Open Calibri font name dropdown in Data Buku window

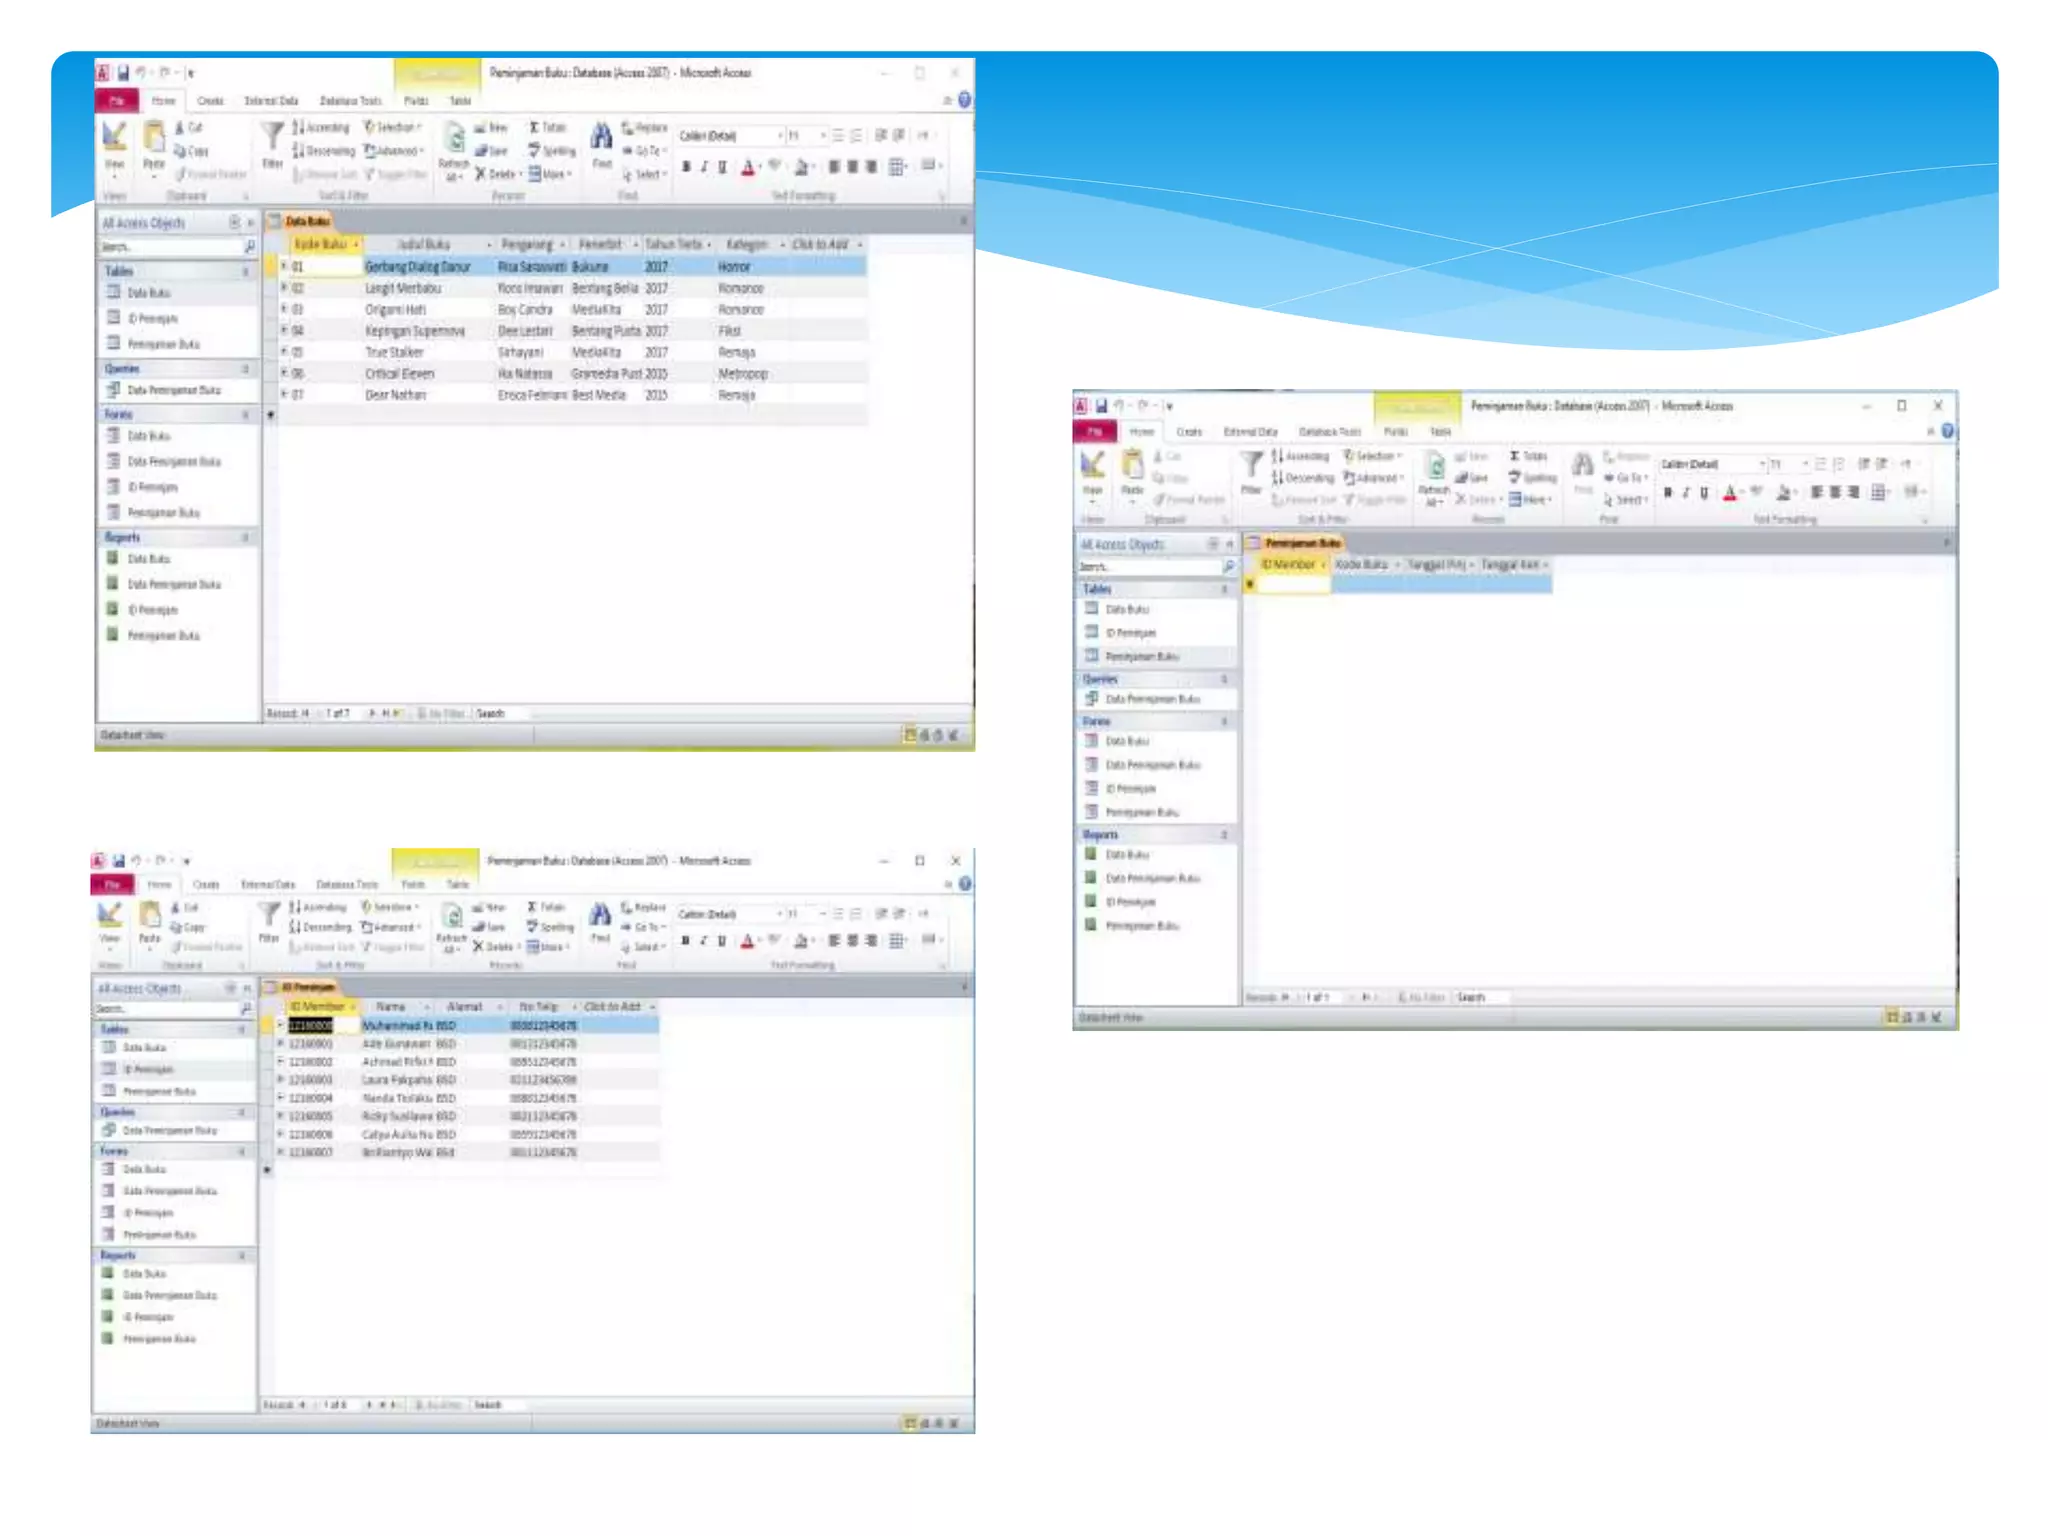[x=780, y=136]
